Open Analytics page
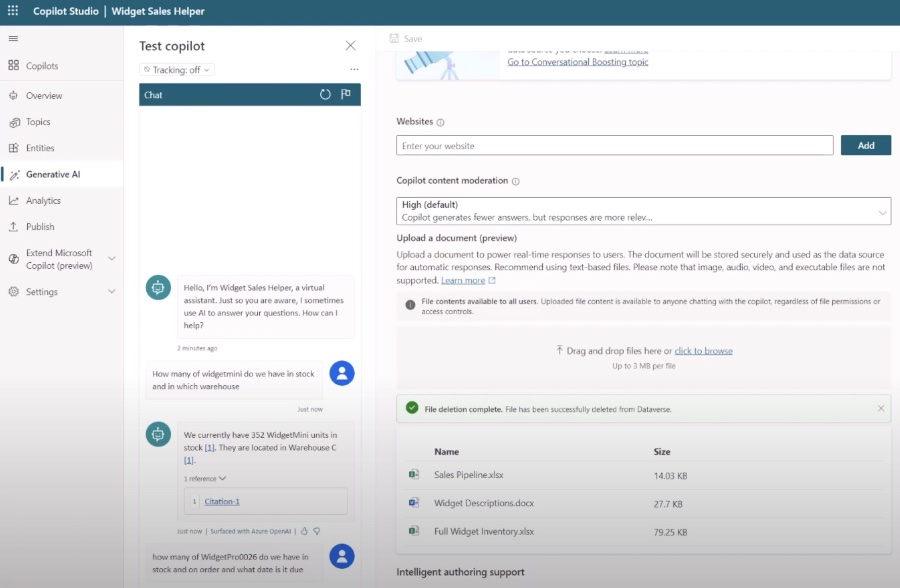Viewport: 900px width, 588px height. (43, 200)
